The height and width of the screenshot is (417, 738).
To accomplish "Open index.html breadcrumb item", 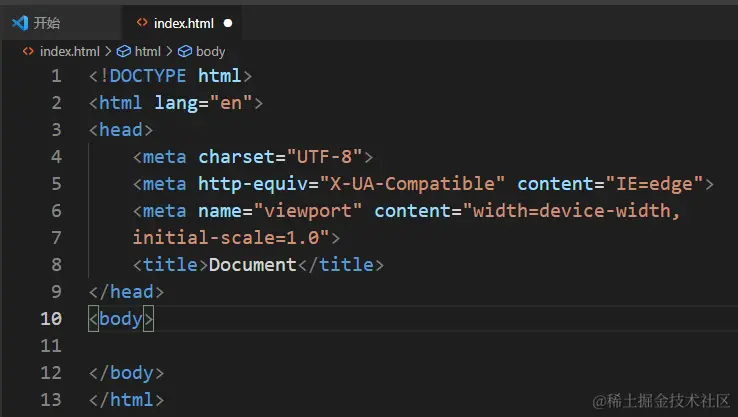I will click(x=70, y=51).
